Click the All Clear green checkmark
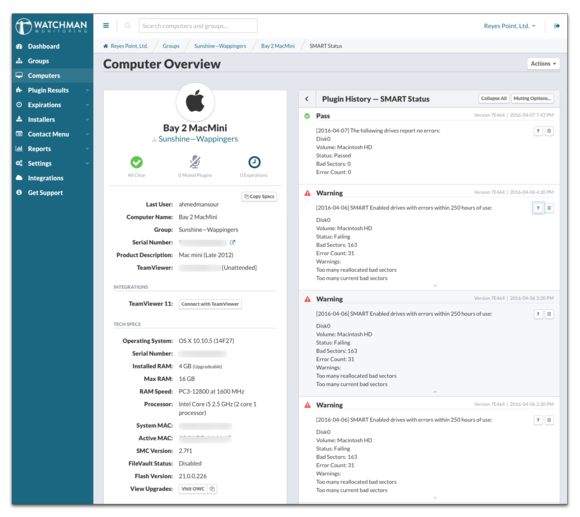Image resolution: width=580 pixels, height=517 pixels. pos(136,162)
